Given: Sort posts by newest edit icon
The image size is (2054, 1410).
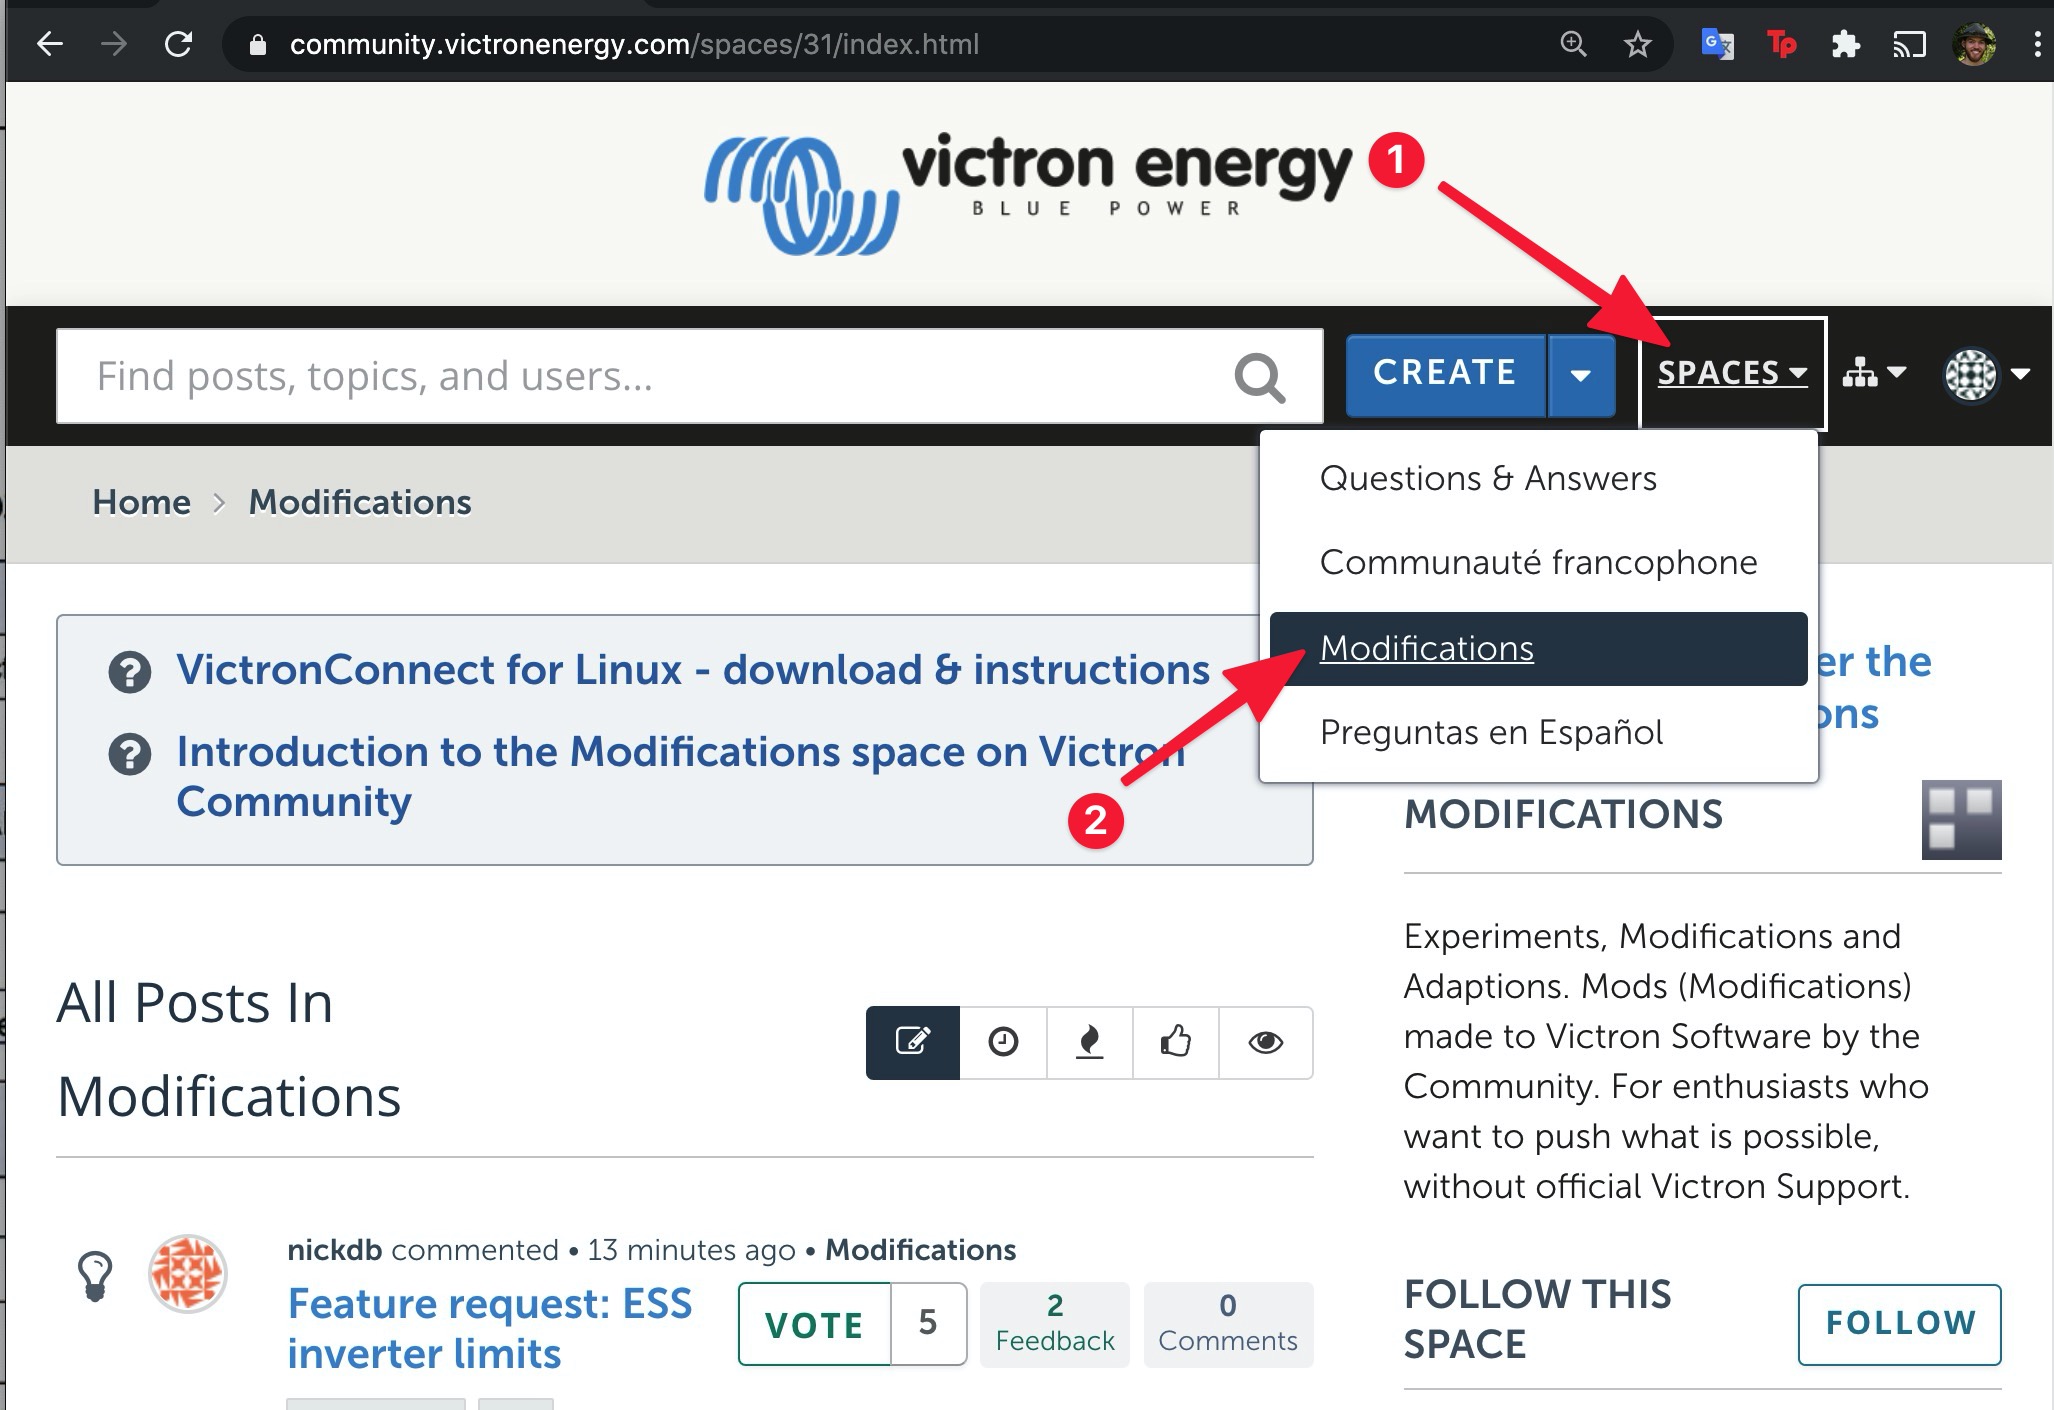Looking at the screenshot, I should pyautogui.click(x=913, y=1042).
